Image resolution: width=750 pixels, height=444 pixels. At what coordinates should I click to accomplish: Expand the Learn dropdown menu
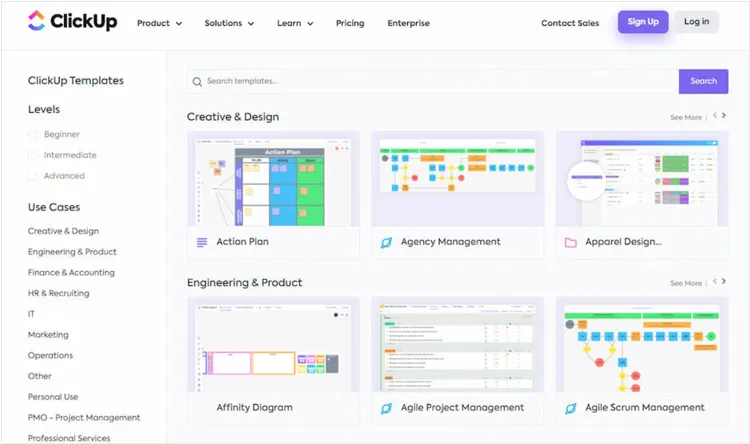point(295,23)
